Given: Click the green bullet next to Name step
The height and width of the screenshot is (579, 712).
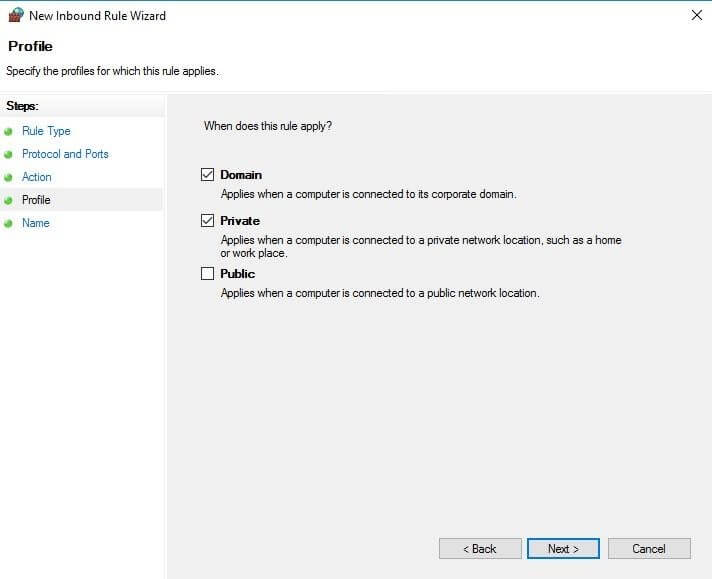Looking at the screenshot, I should click(x=8, y=223).
